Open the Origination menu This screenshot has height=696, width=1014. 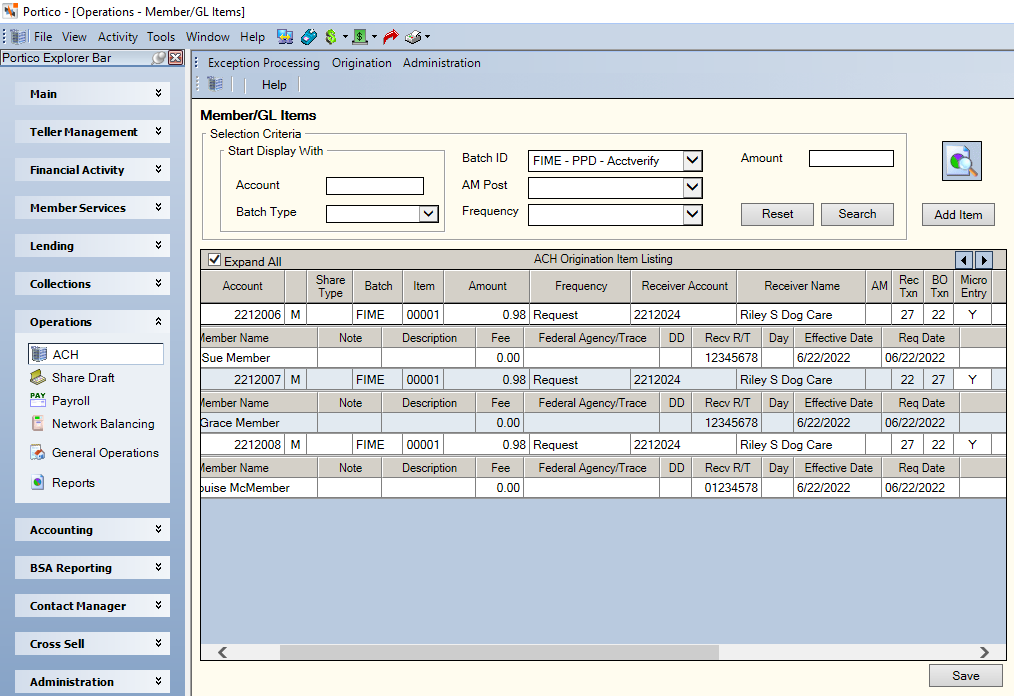(x=361, y=63)
